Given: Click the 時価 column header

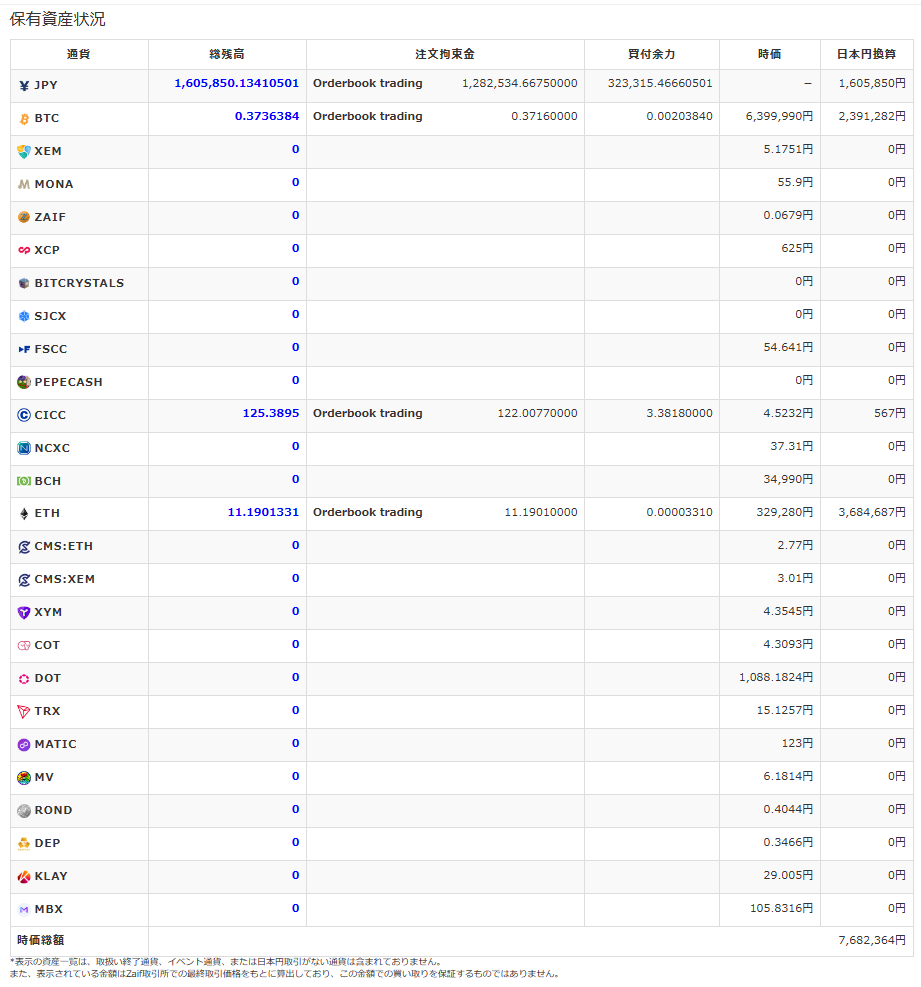Looking at the screenshot, I should 769,54.
